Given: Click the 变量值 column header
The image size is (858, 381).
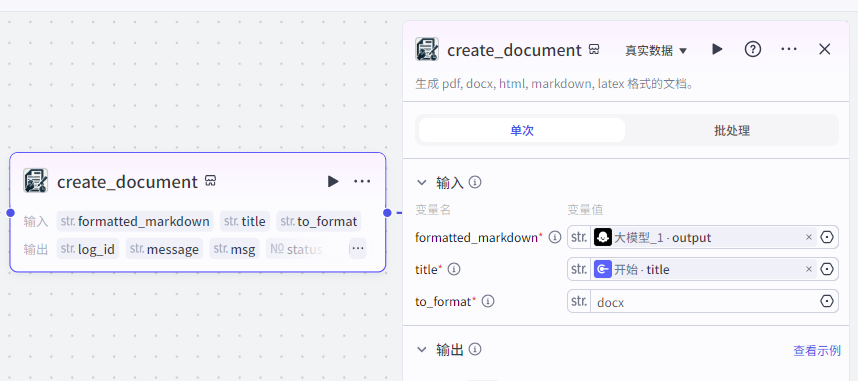Looking at the screenshot, I should click(585, 210).
